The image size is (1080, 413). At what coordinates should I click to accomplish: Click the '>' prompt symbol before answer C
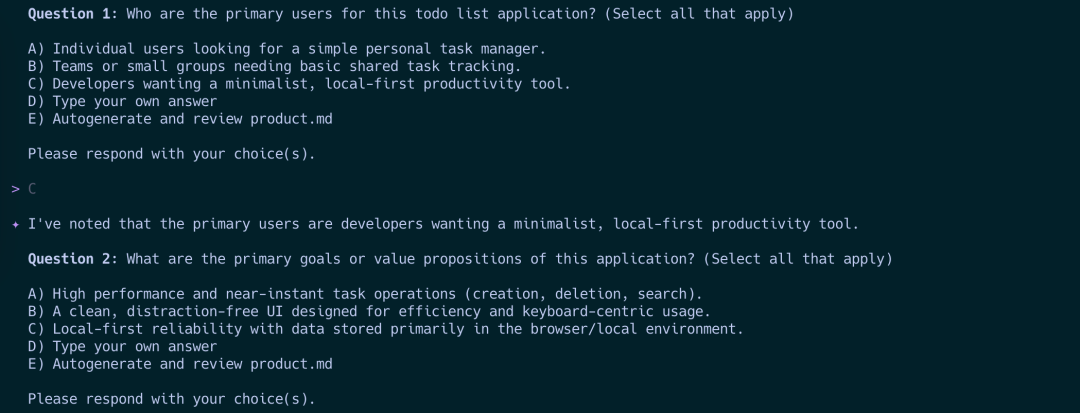click(15, 189)
